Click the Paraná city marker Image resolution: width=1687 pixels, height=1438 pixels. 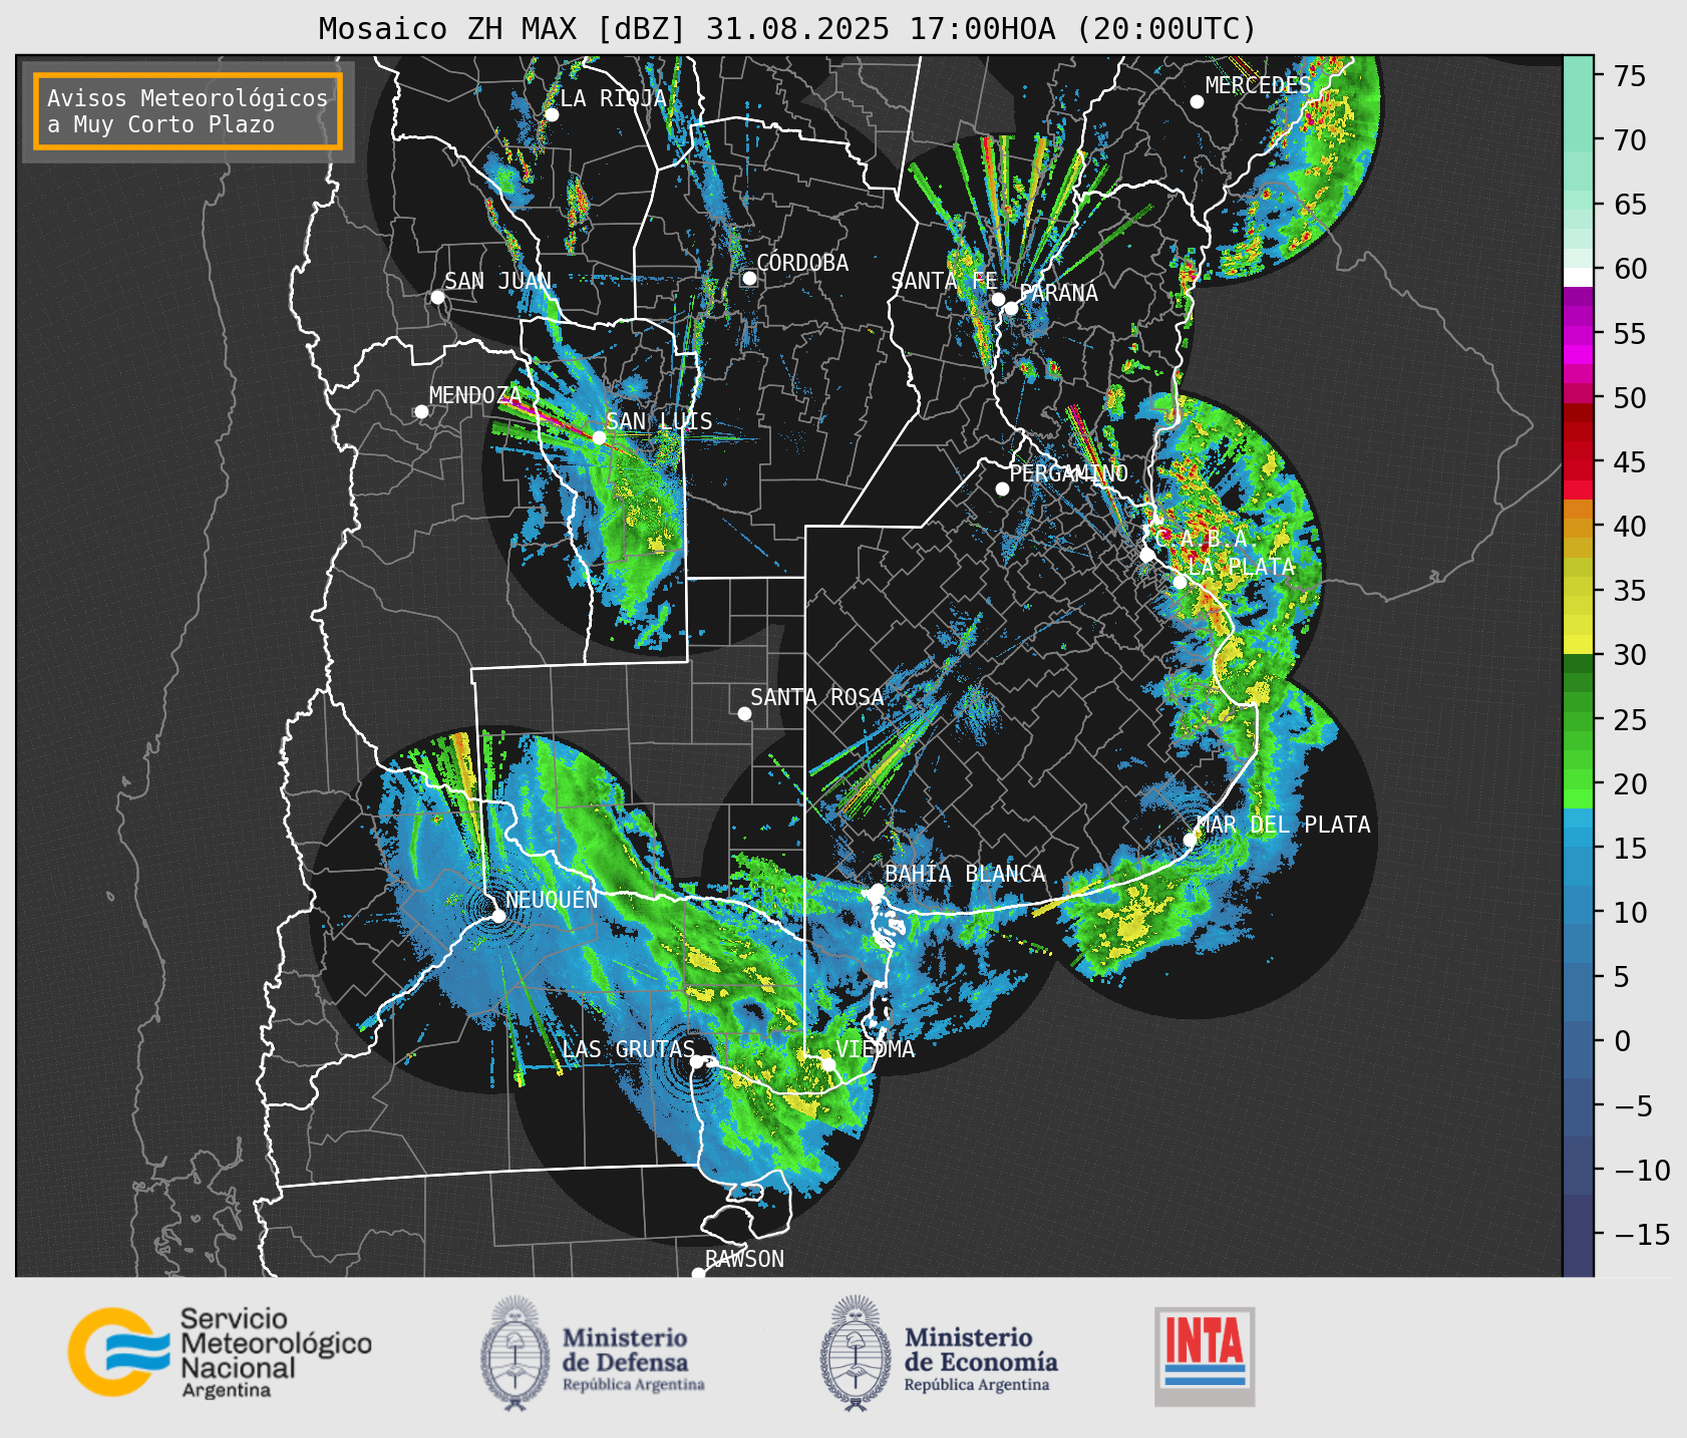tap(1011, 308)
